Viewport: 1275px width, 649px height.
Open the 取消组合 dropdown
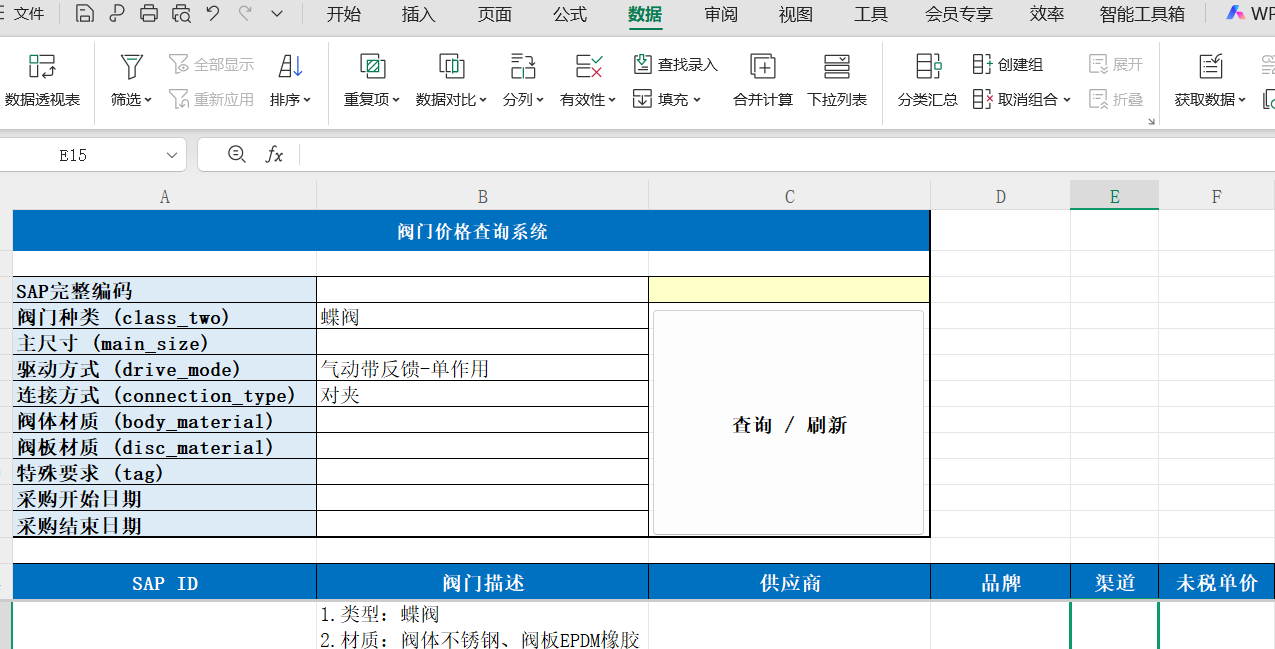coord(1067,100)
